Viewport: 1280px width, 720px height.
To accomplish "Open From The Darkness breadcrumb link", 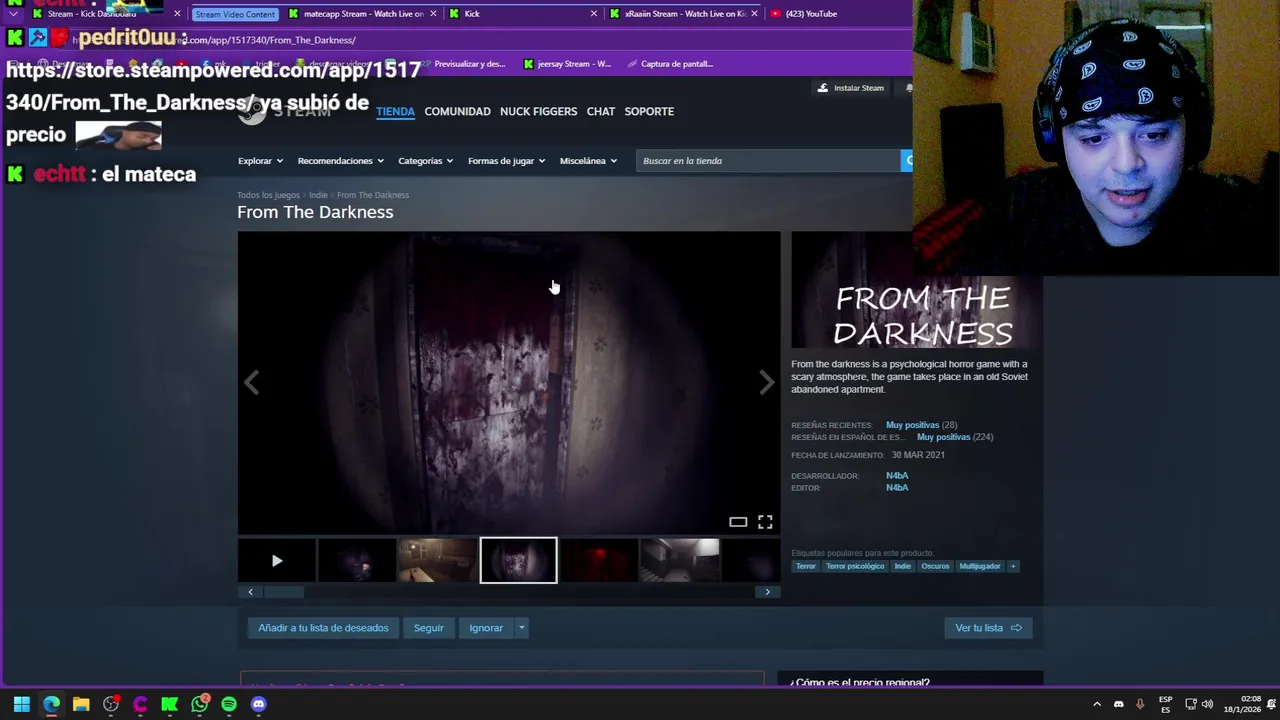I will coord(373,195).
